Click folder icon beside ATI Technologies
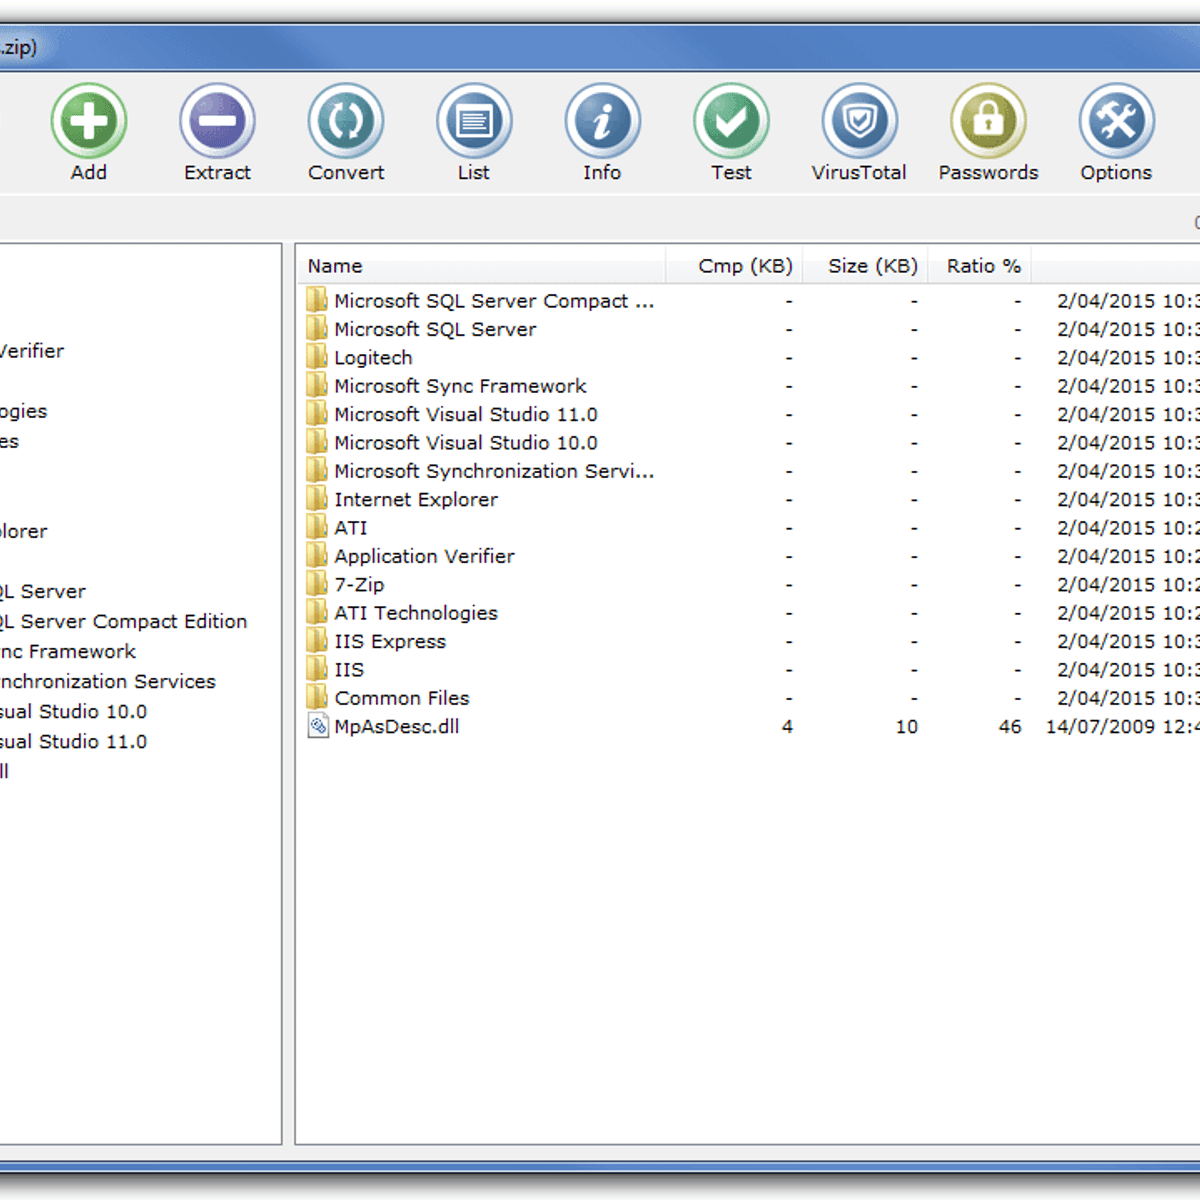 [317, 613]
